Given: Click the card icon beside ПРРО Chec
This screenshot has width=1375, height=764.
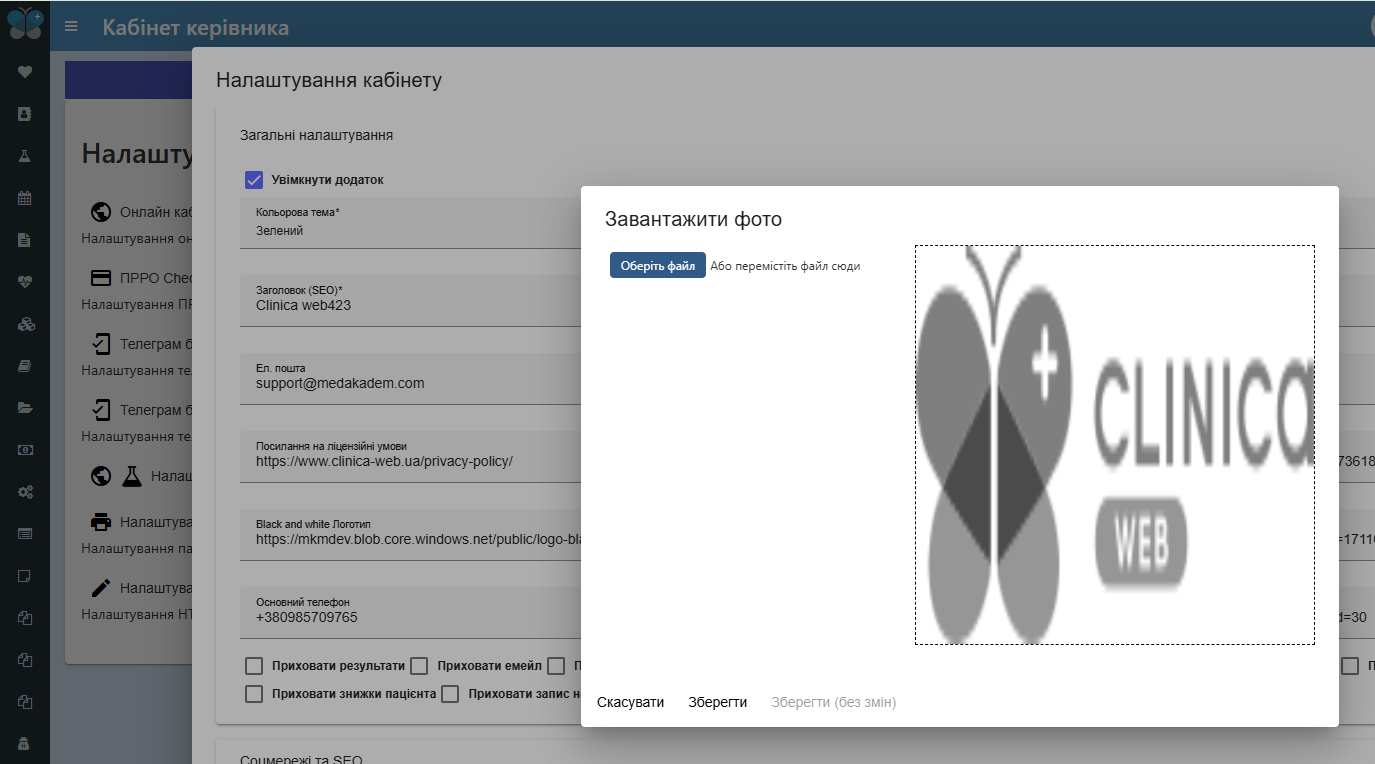Looking at the screenshot, I should 100,278.
